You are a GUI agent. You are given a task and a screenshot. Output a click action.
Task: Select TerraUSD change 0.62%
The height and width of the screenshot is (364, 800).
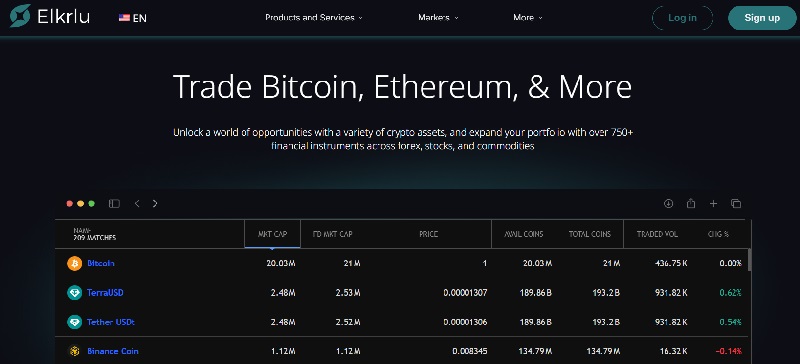(730, 293)
